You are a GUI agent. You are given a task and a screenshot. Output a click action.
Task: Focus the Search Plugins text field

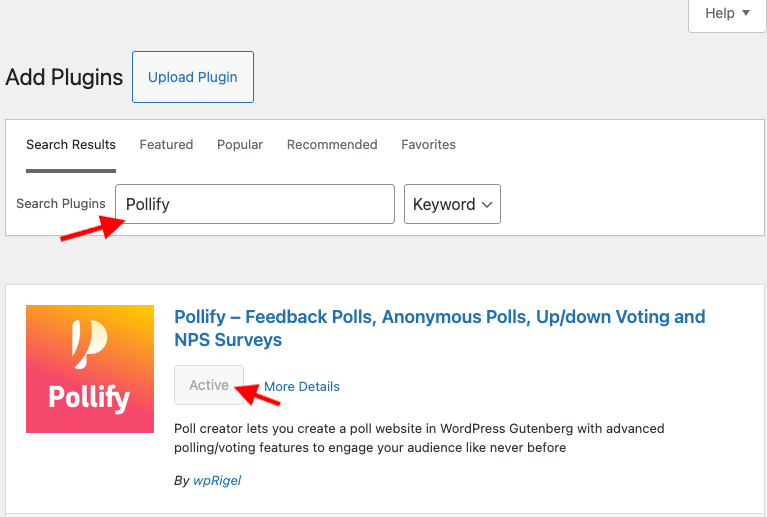pos(255,204)
